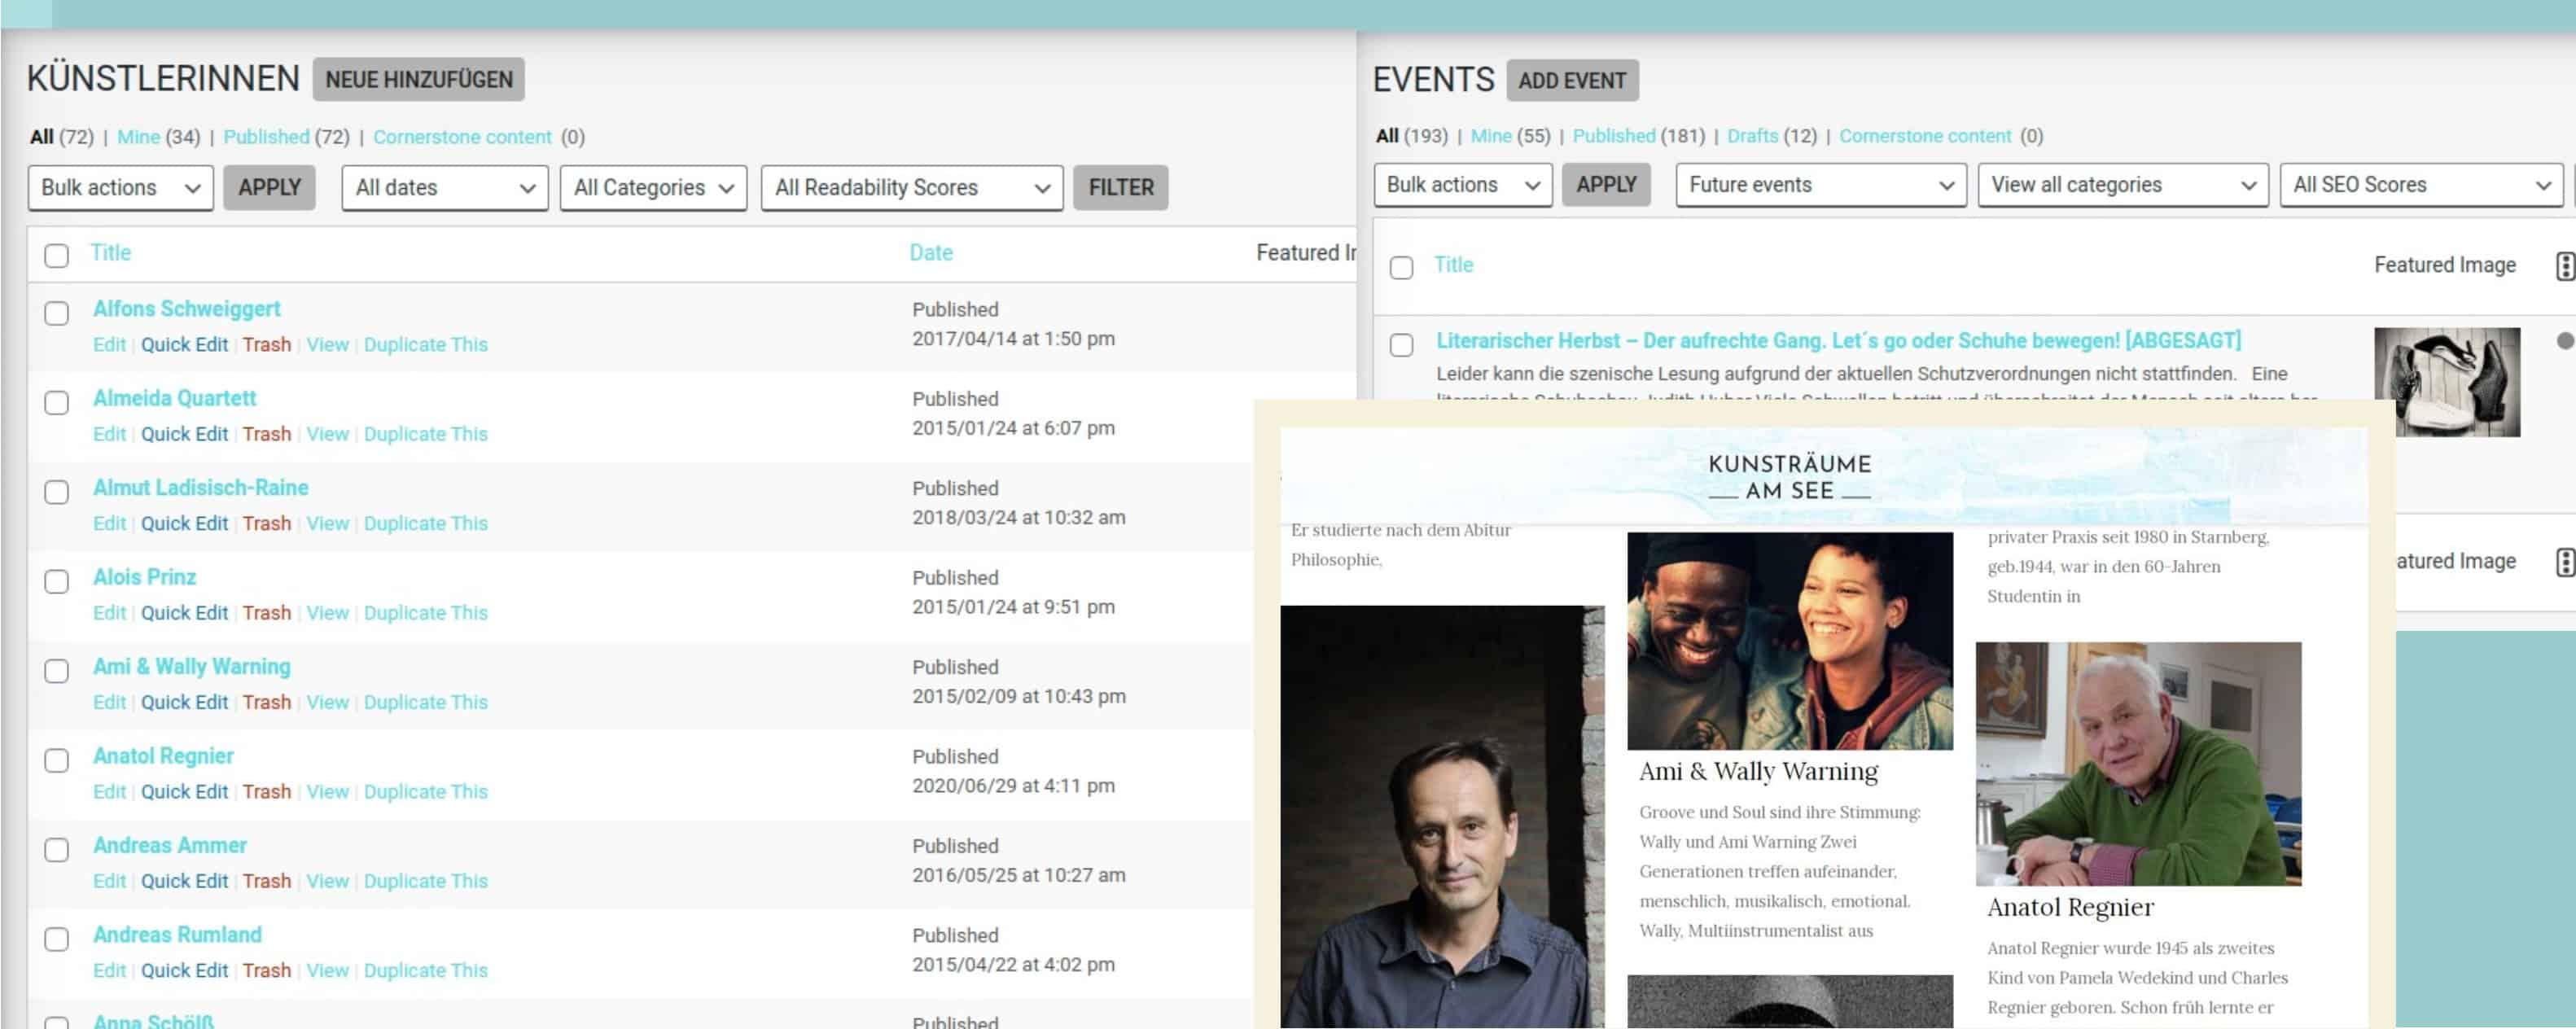Open the Future events dropdown
Viewport: 2576px width, 1029px height.
point(1820,184)
